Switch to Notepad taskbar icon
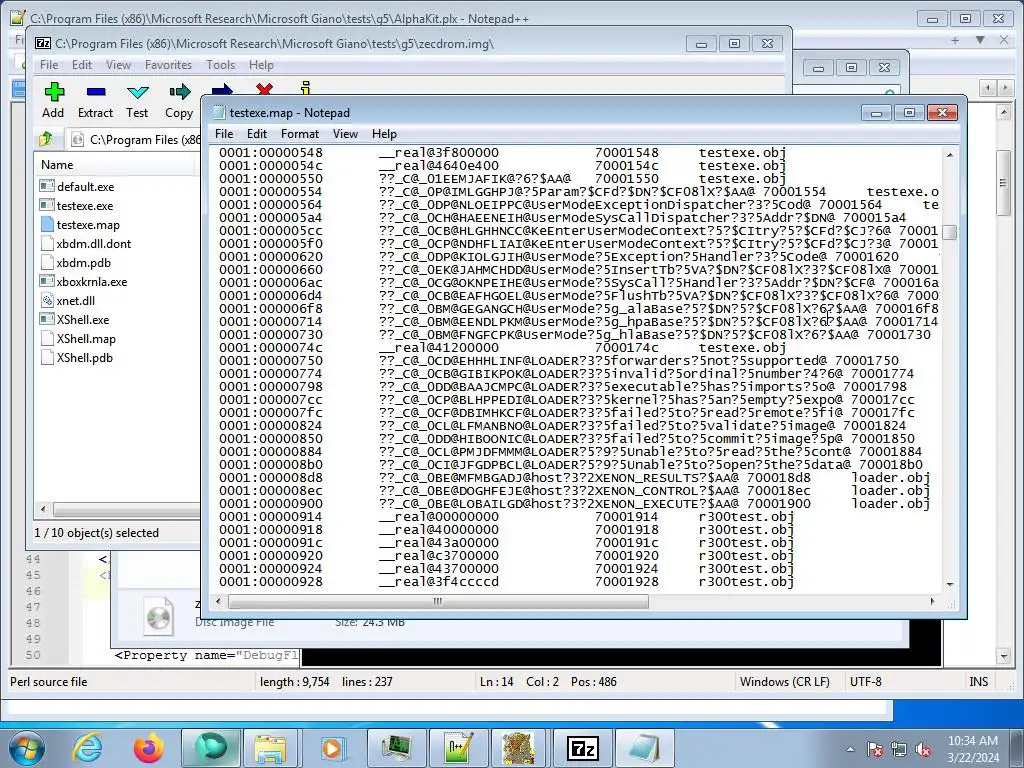 [645, 748]
